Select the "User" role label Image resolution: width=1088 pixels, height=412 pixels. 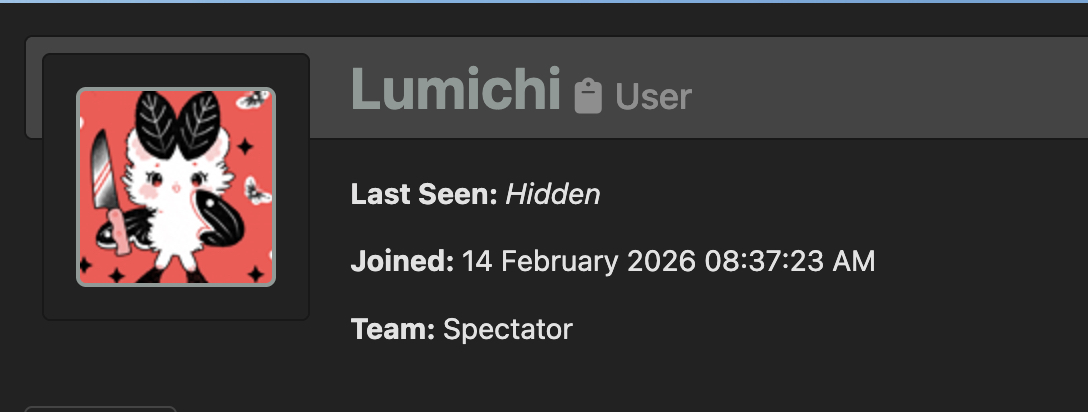coord(653,97)
